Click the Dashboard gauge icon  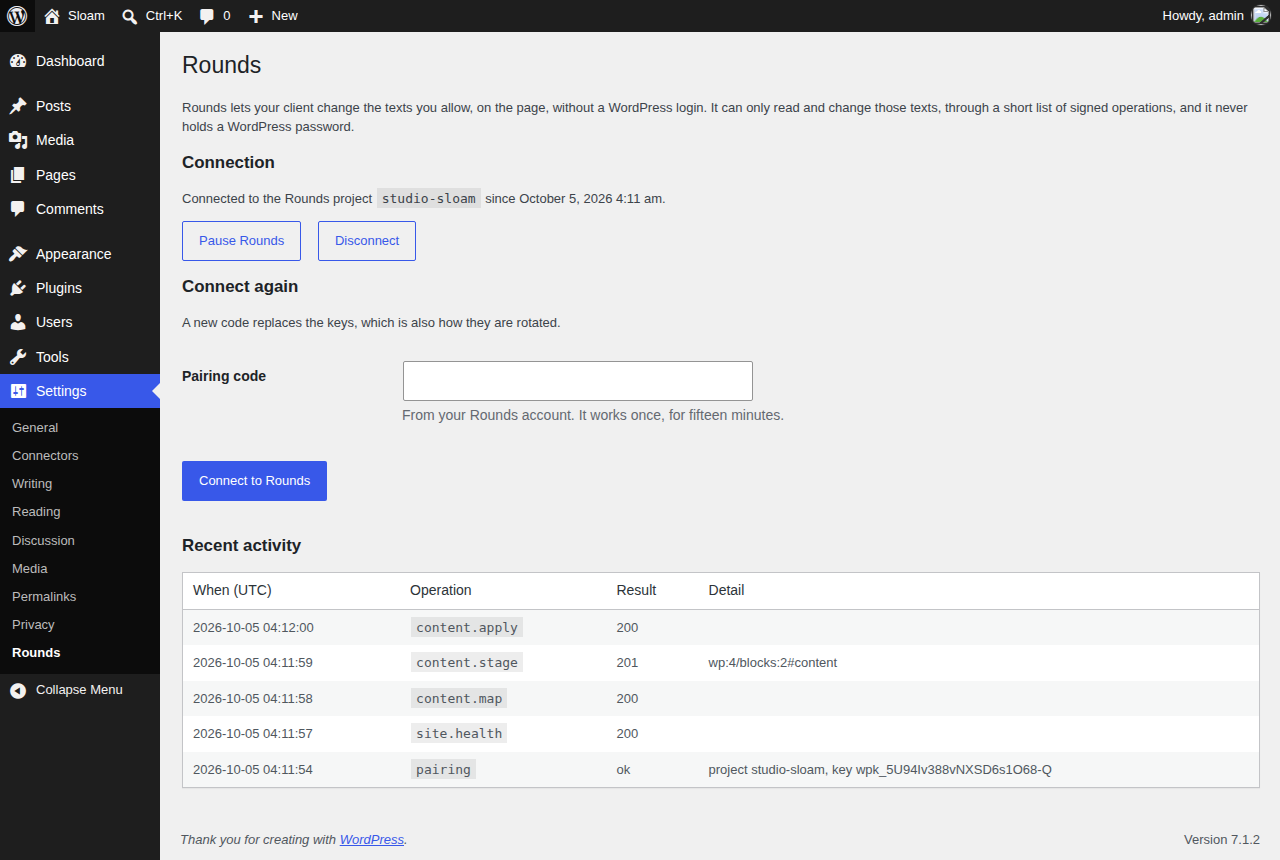point(18,61)
